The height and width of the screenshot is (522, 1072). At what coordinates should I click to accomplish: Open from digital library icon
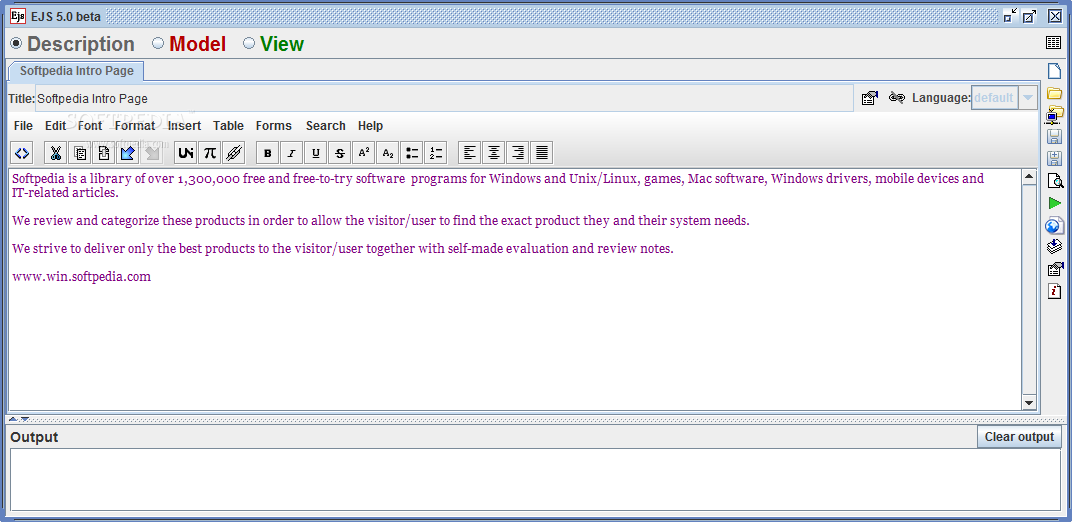[1055, 114]
